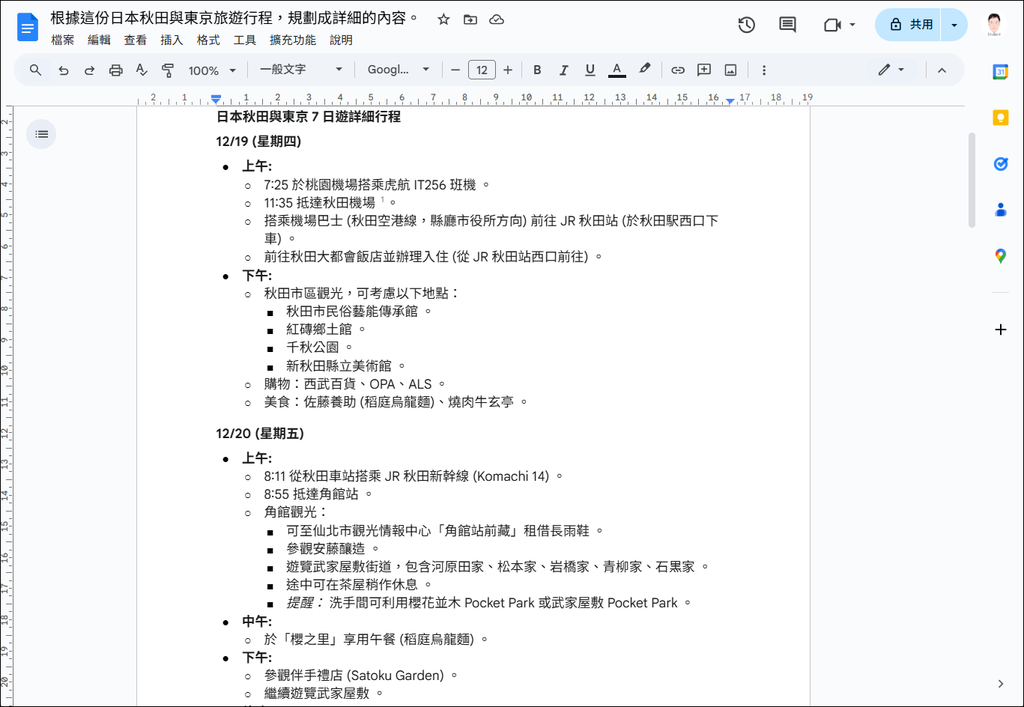Image resolution: width=1024 pixels, height=707 pixels.
Task: Insert link icon in toolbar
Action: 678,70
